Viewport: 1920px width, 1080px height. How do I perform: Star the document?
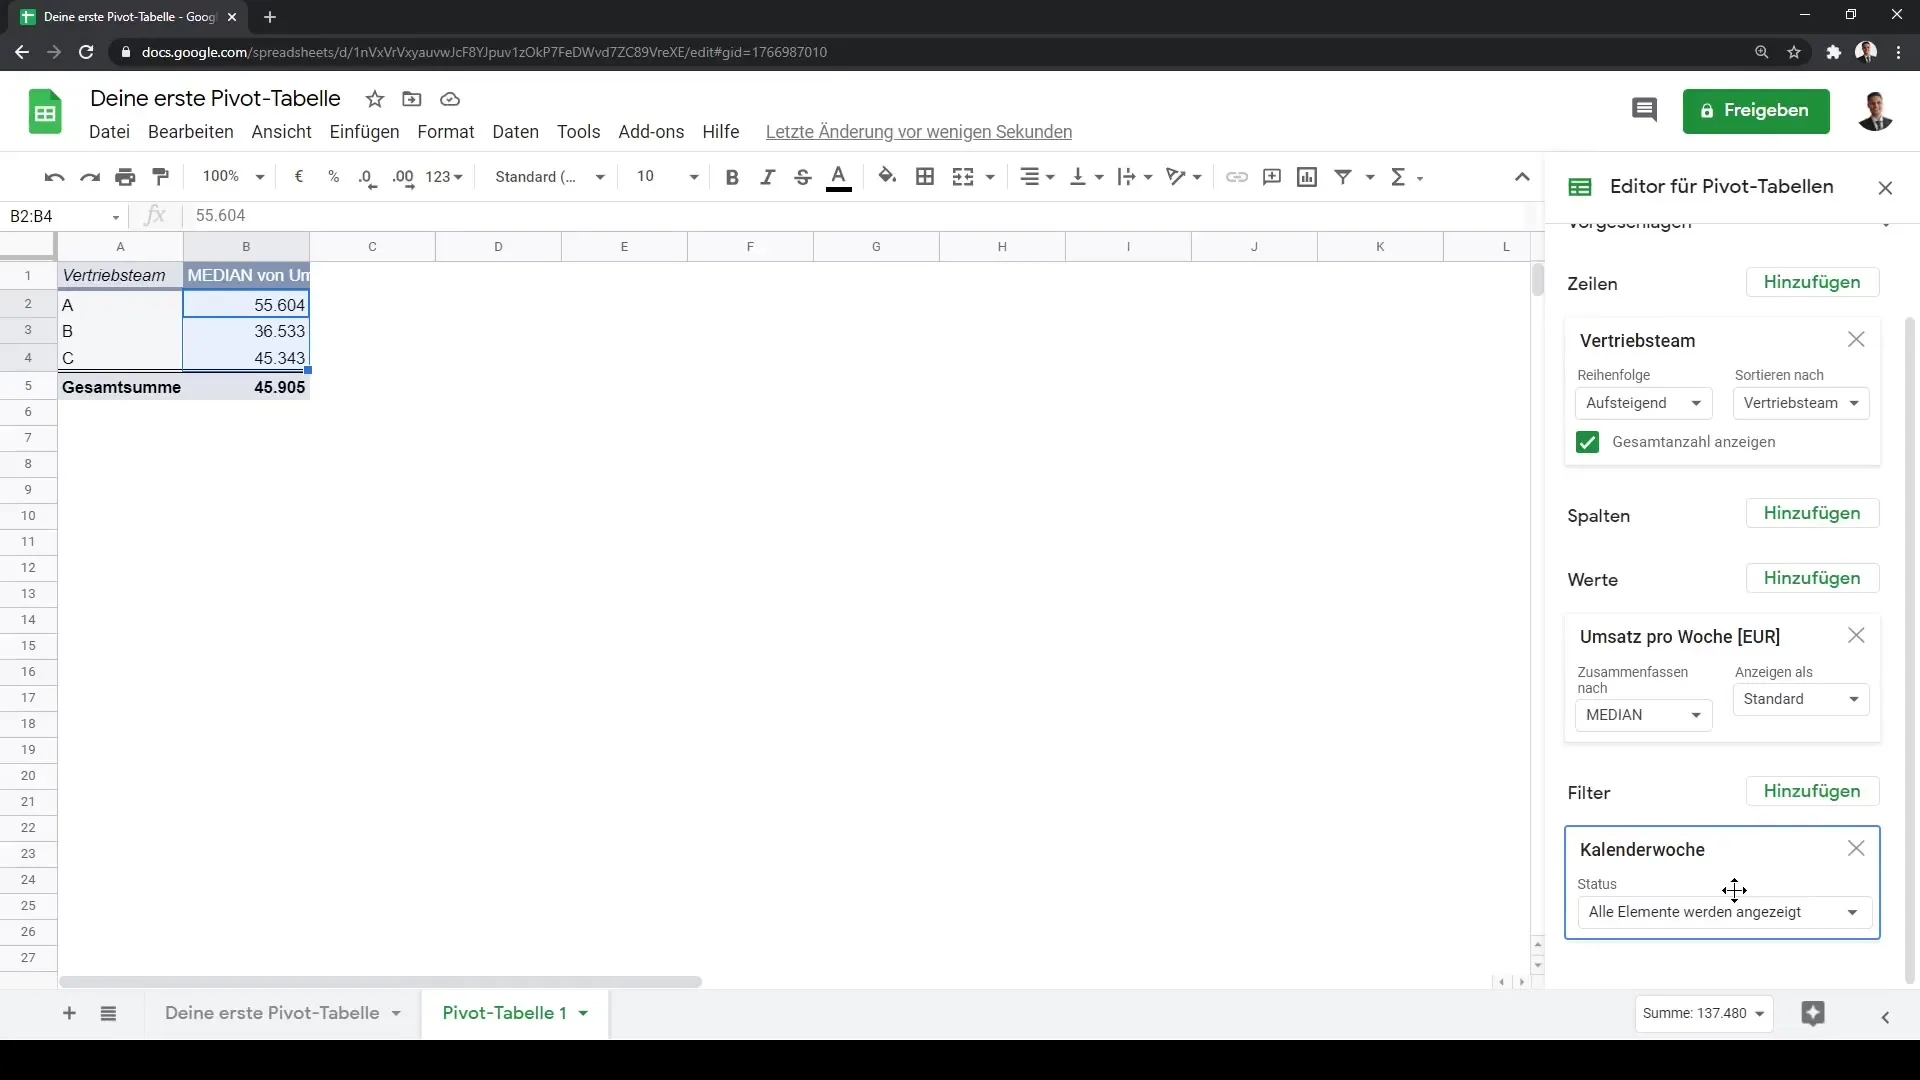[x=375, y=99]
